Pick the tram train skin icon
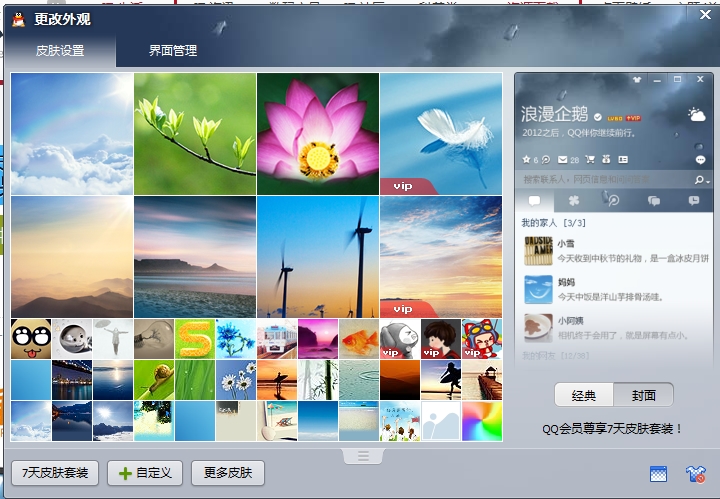Image resolution: width=720 pixels, height=499 pixels. 277,339
